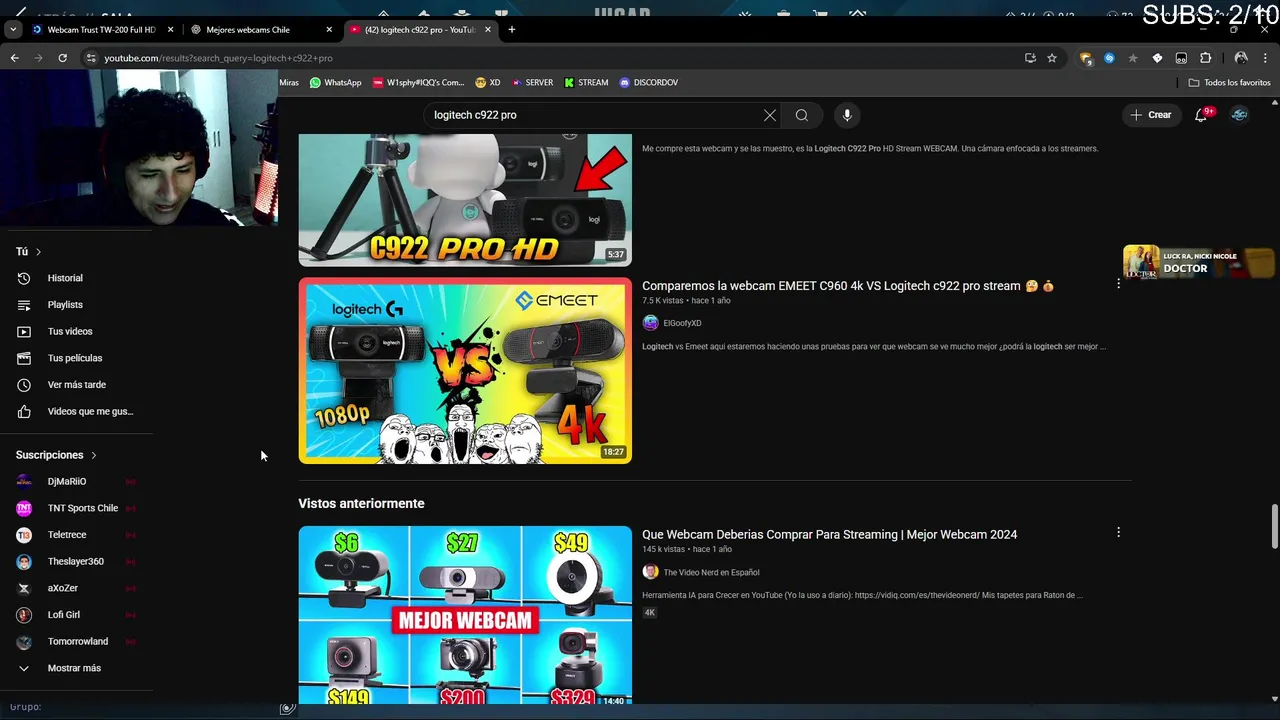Open options for the Mejor Webcam 2024 video
1280x720 pixels.
tap(1118, 533)
